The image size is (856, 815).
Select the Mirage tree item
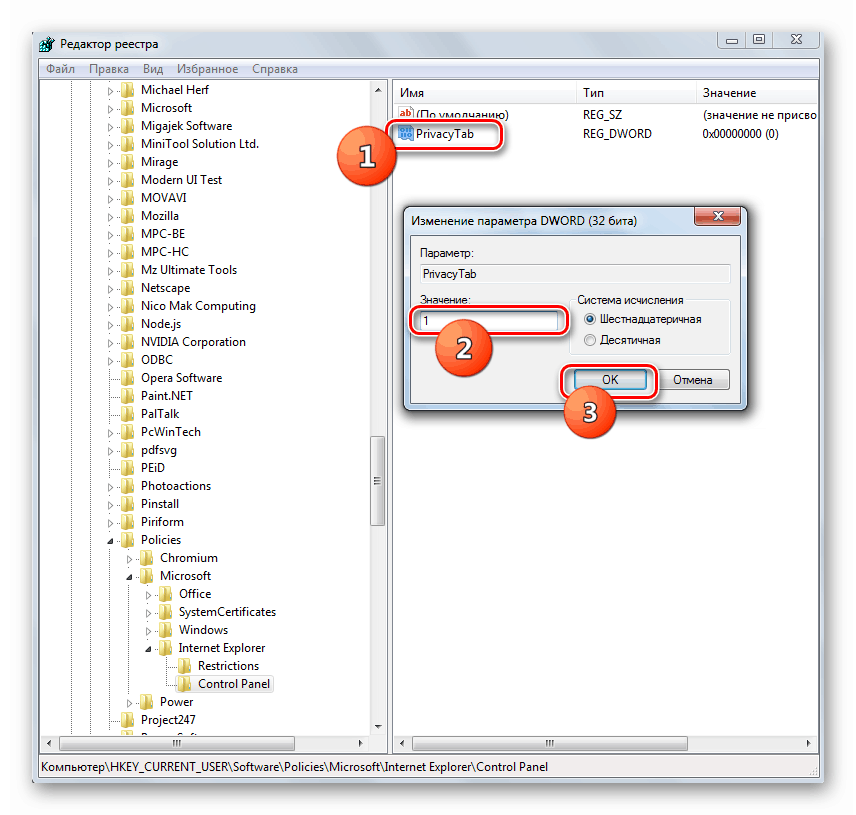[x=159, y=162]
